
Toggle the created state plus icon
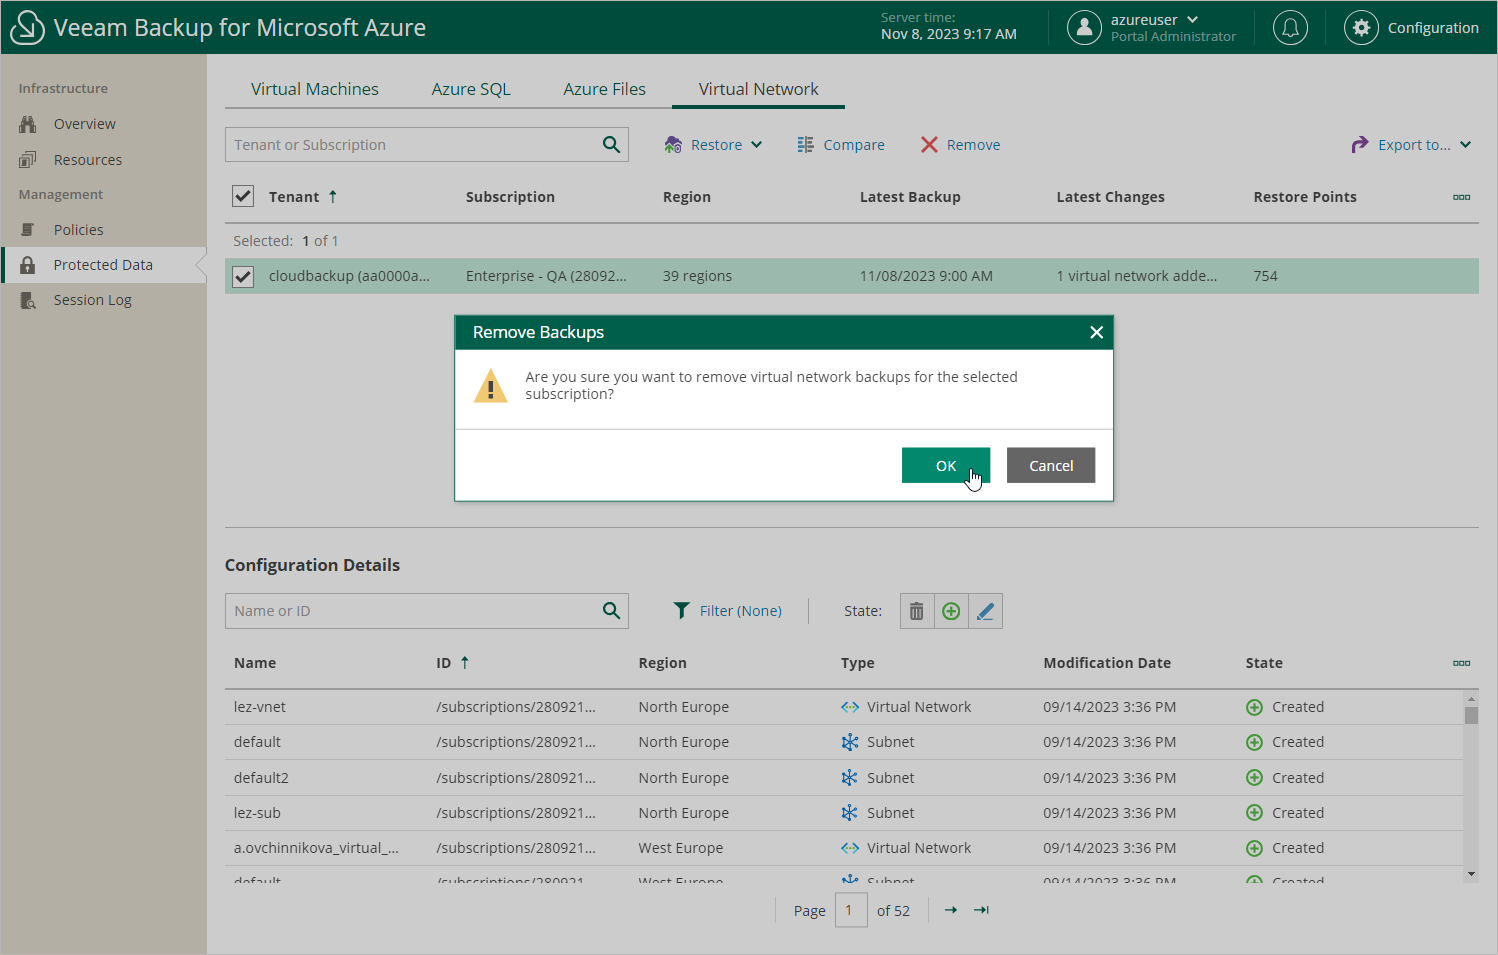[x=951, y=611]
